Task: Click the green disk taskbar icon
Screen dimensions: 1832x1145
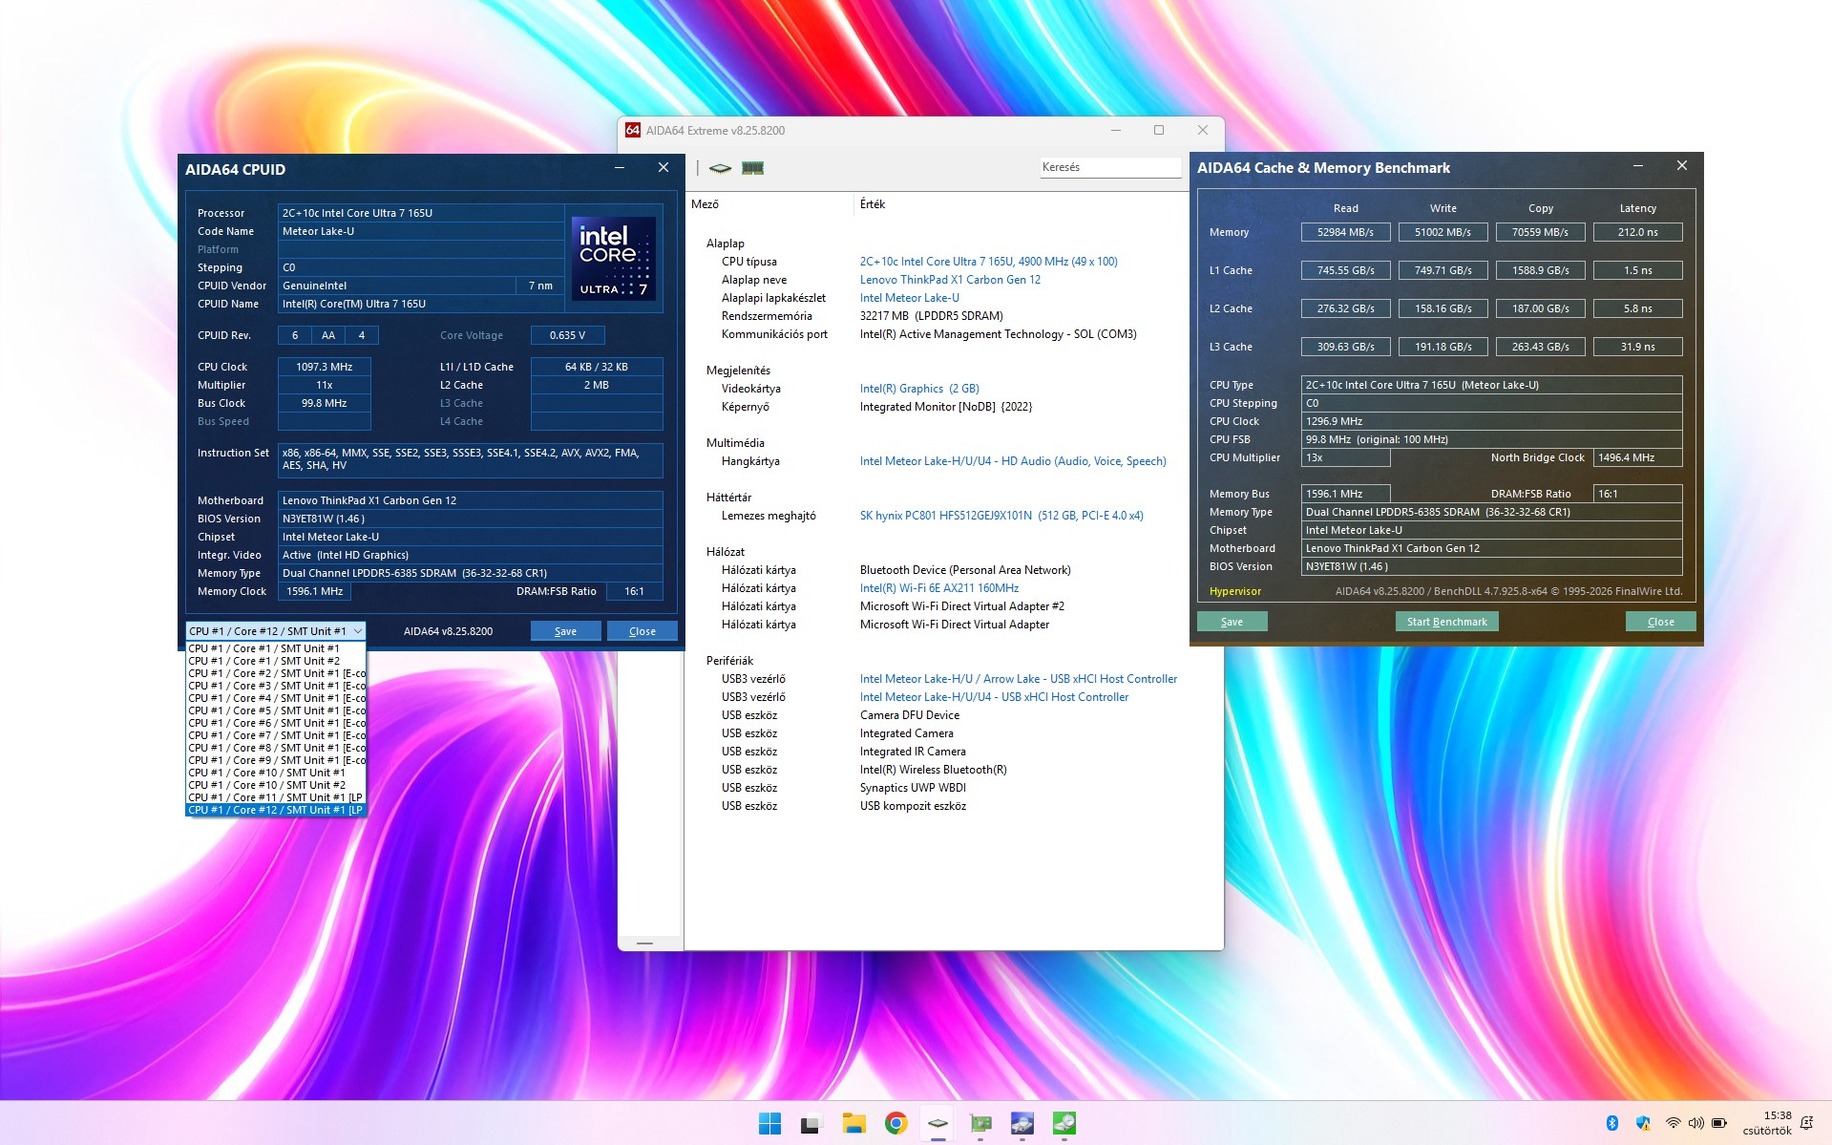Action: coord(1064,1123)
